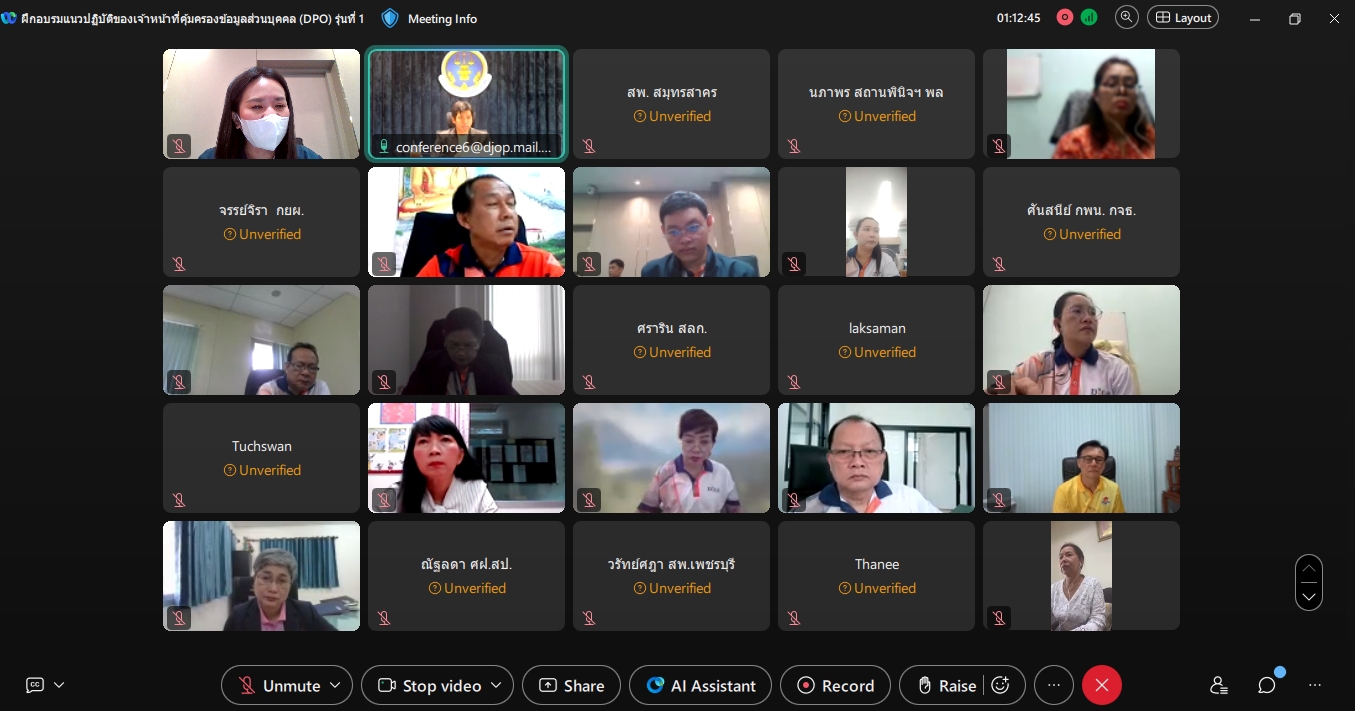The image size is (1355, 711).
Task: Raise hand with the Raise button
Action: click(x=946, y=685)
